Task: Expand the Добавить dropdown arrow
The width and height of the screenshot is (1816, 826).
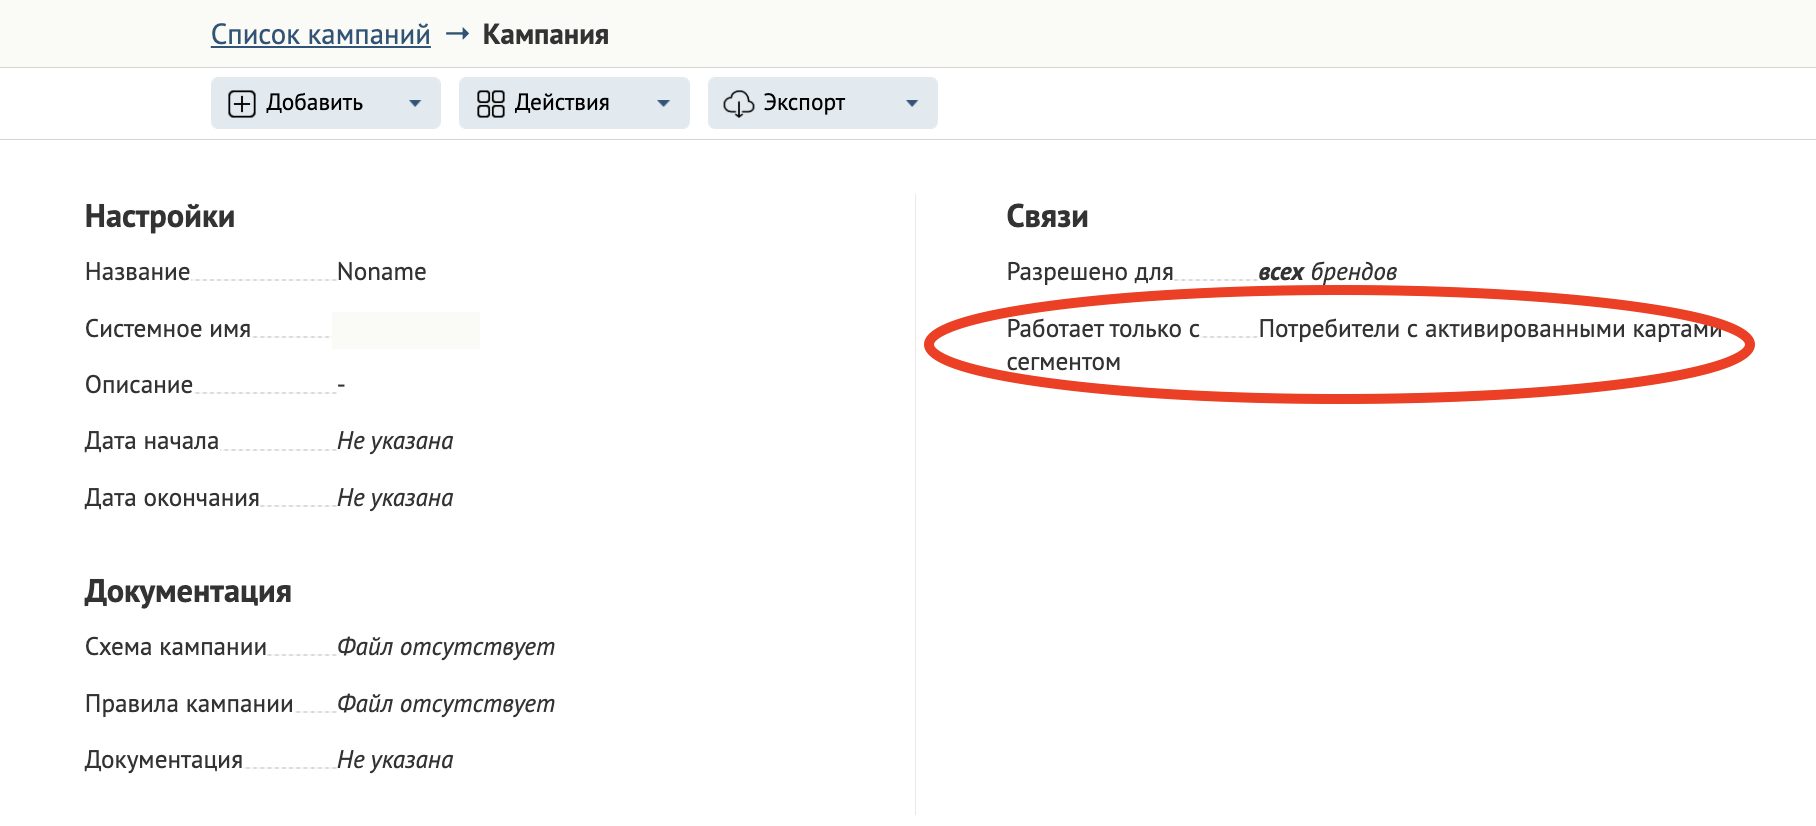Action: pos(415,103)
